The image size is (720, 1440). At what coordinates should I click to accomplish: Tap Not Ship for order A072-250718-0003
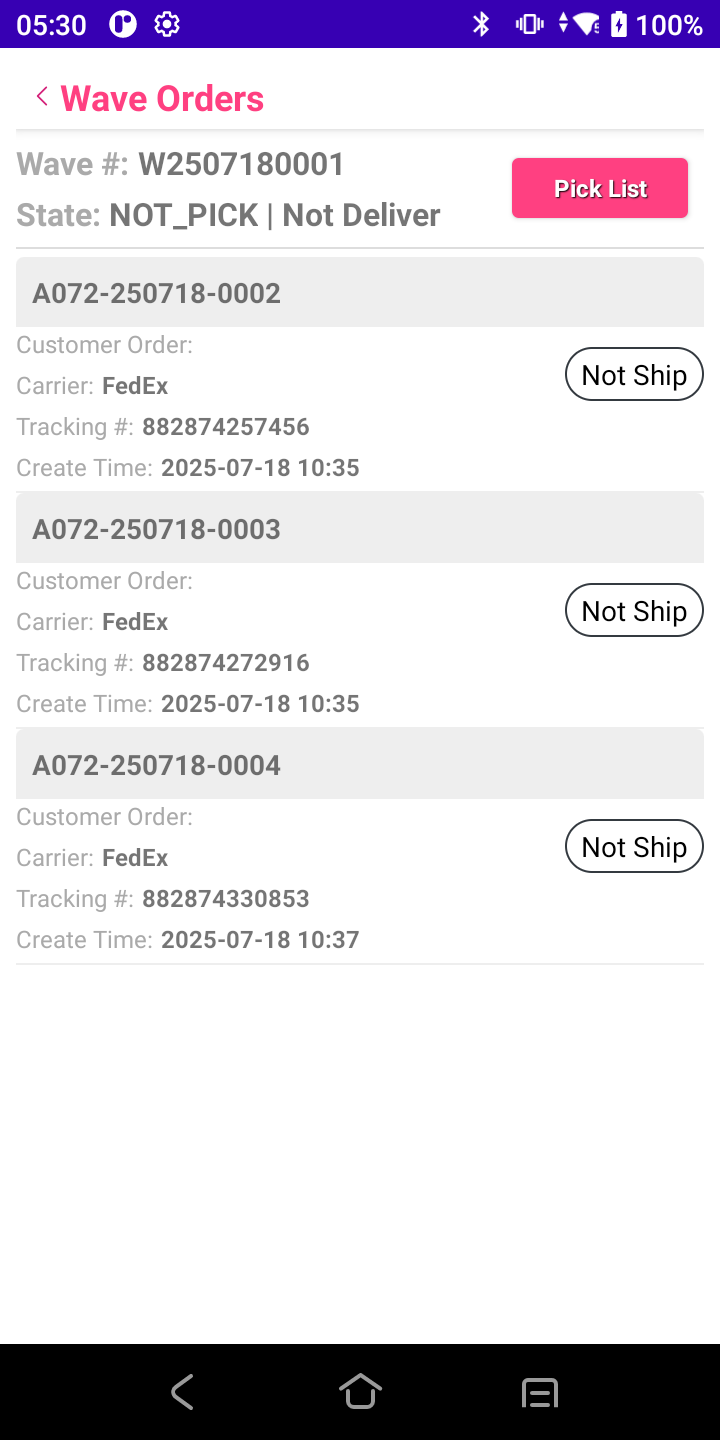(x=634, y=611)
